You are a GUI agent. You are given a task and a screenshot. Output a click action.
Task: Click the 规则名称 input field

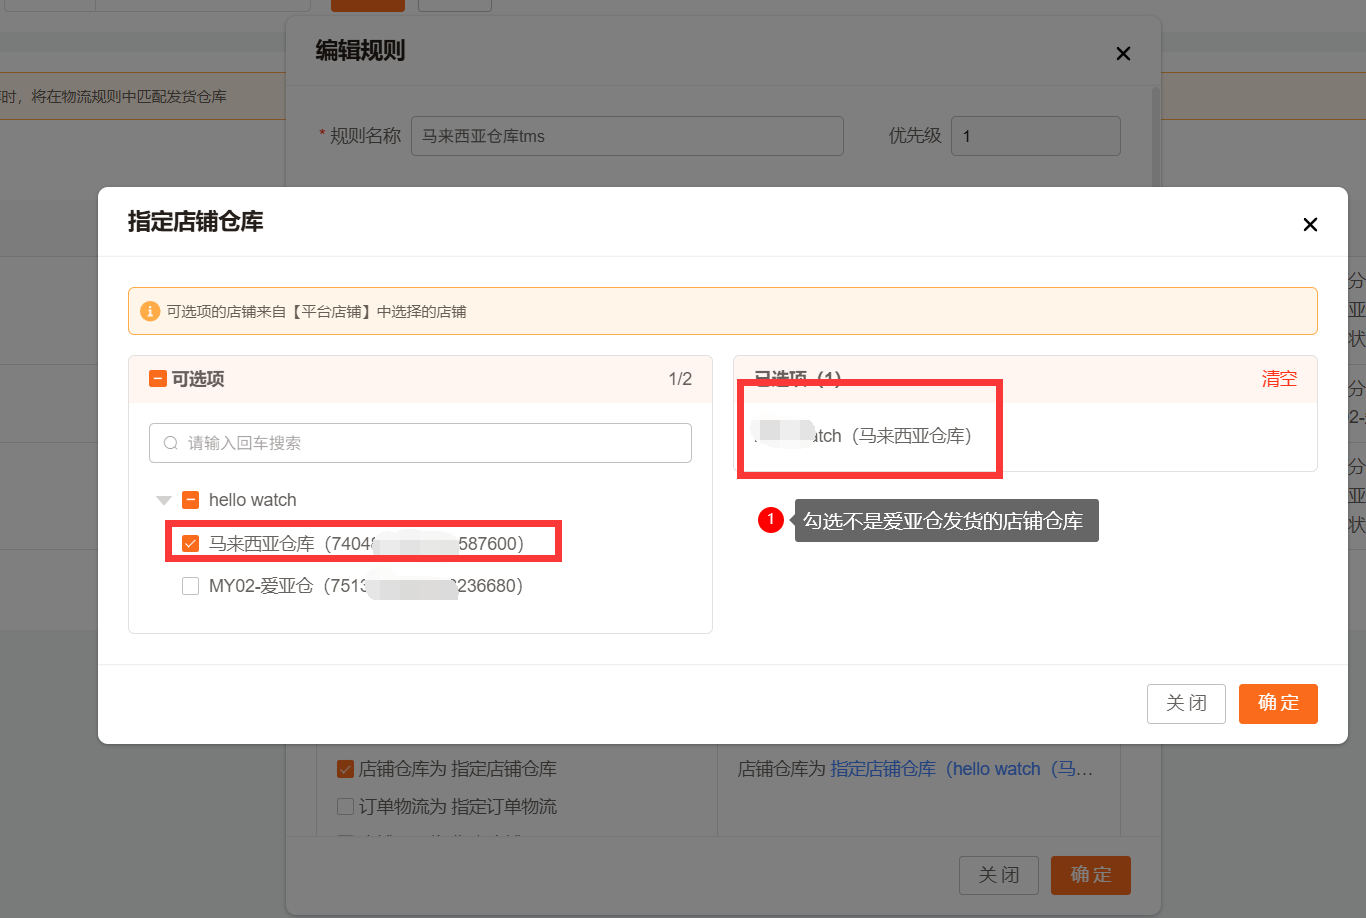point(627,136)
